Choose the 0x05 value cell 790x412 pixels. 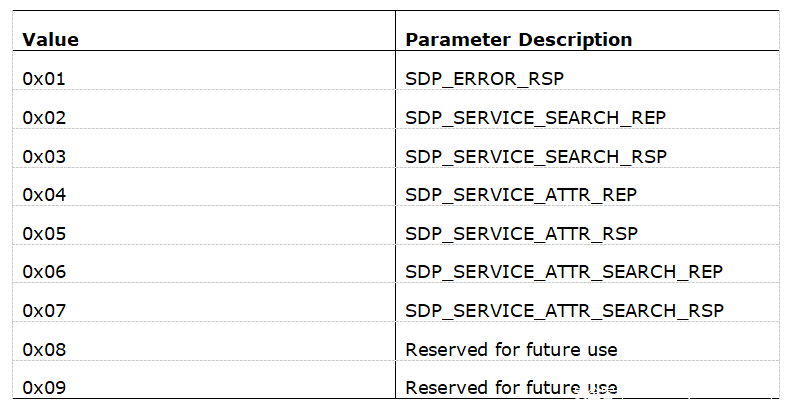[44, 233]
